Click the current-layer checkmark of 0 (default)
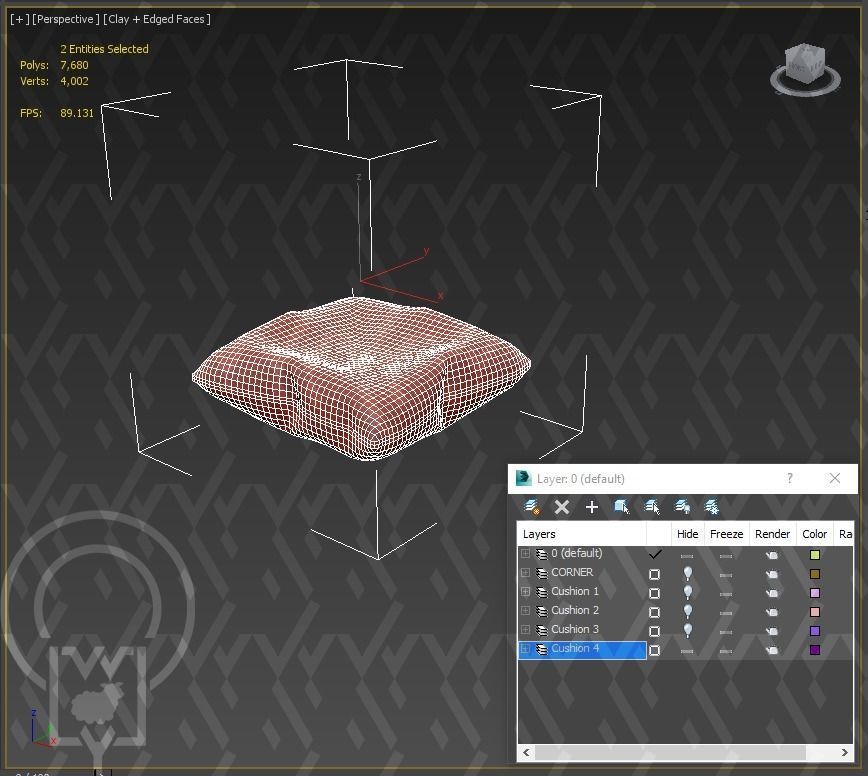This screenshot has height=776, width=868. 655,553
